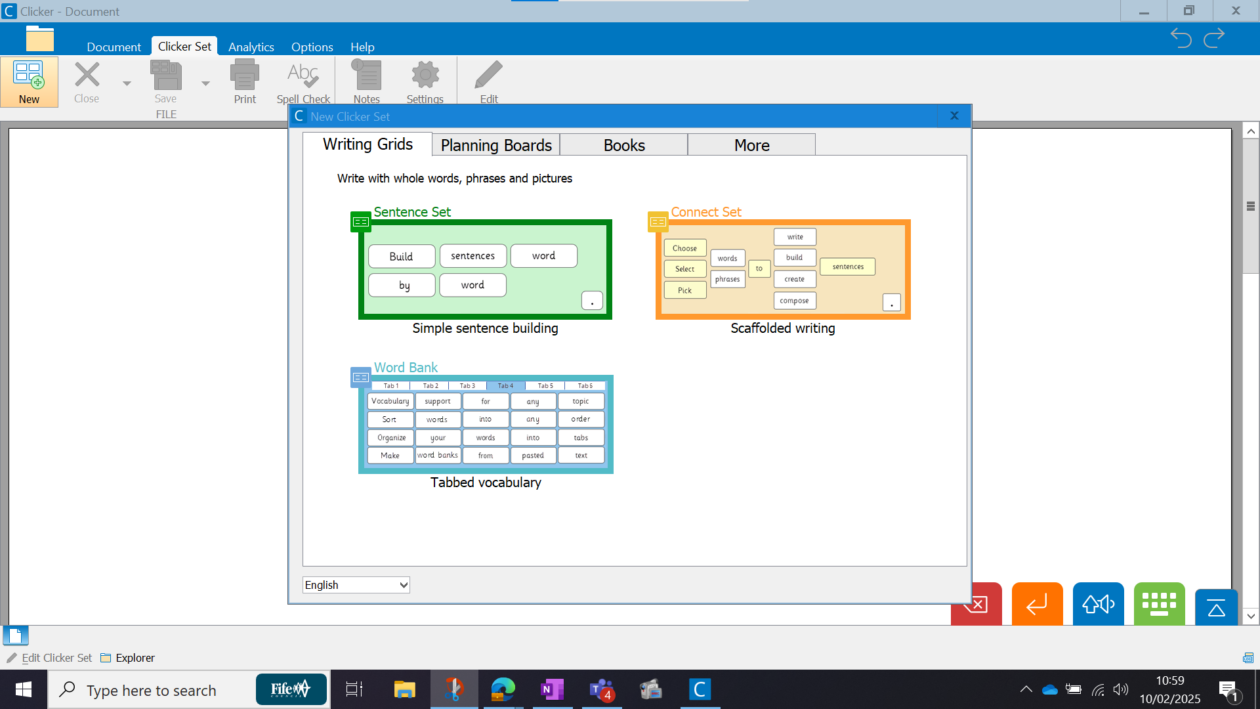Click the clock showing 10:59
The image size is (1260, 709).
(1170, 681)
